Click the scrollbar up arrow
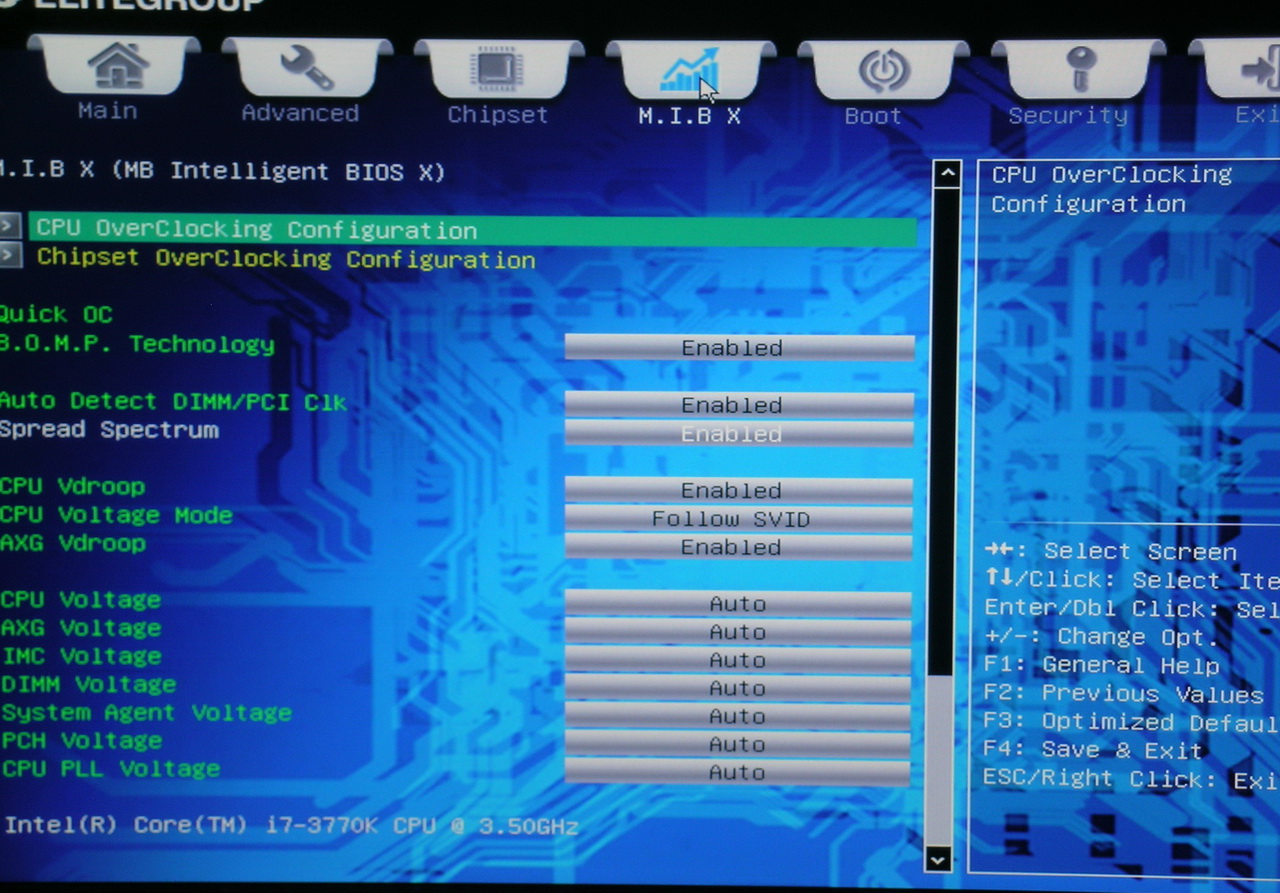The image size is (1280, 893). [x=945, y=174]
